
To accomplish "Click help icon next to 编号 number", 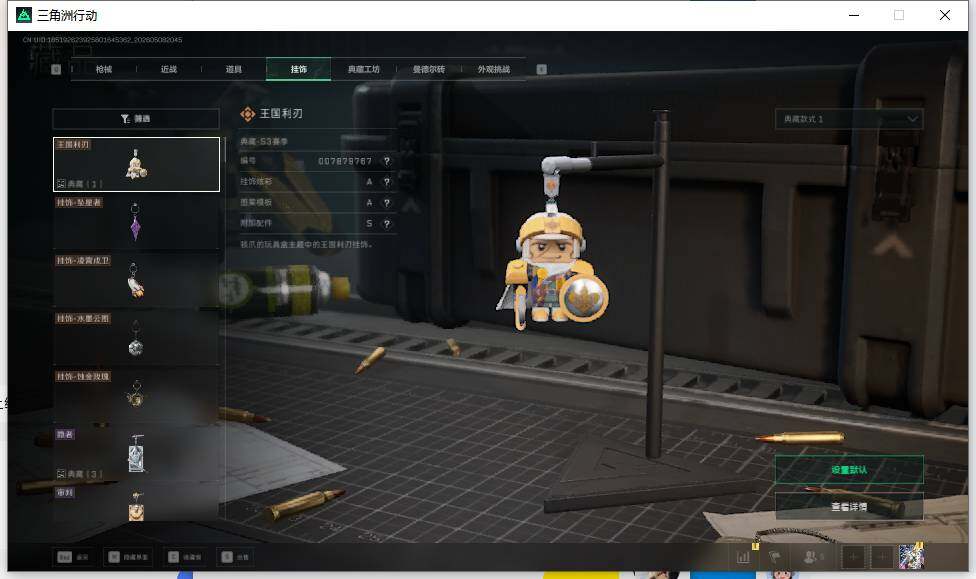I will [x=387, y=161].
